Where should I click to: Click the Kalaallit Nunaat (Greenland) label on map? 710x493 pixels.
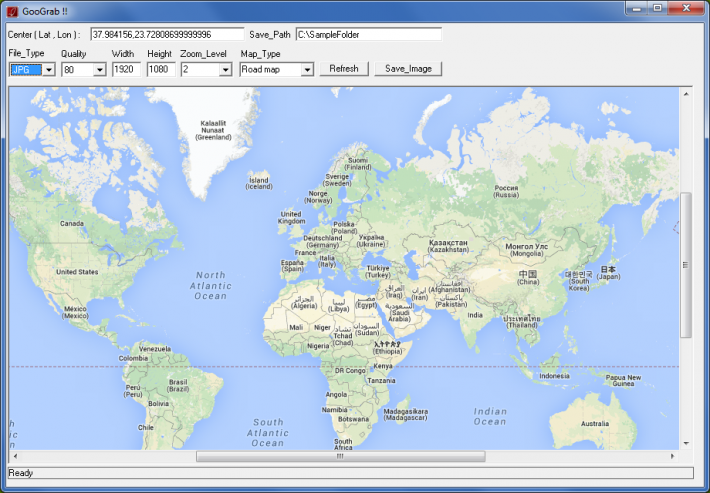213,130
